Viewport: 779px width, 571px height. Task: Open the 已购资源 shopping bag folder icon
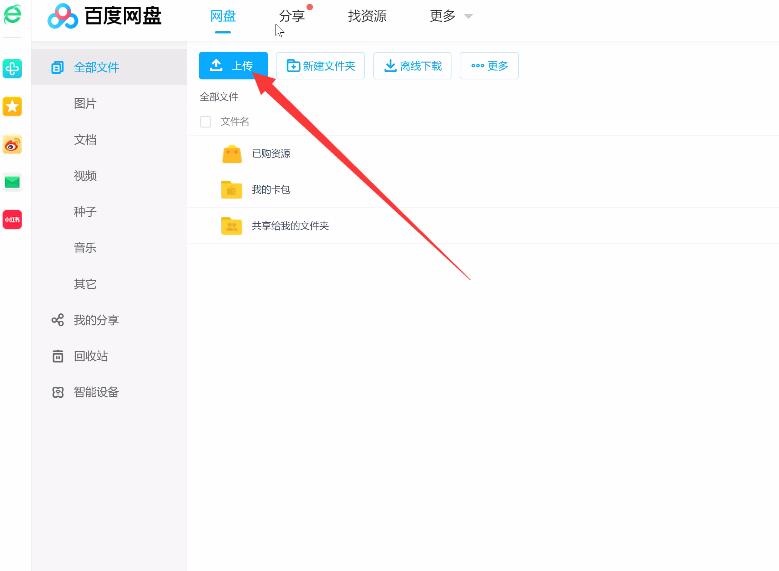tap(232, 154)
